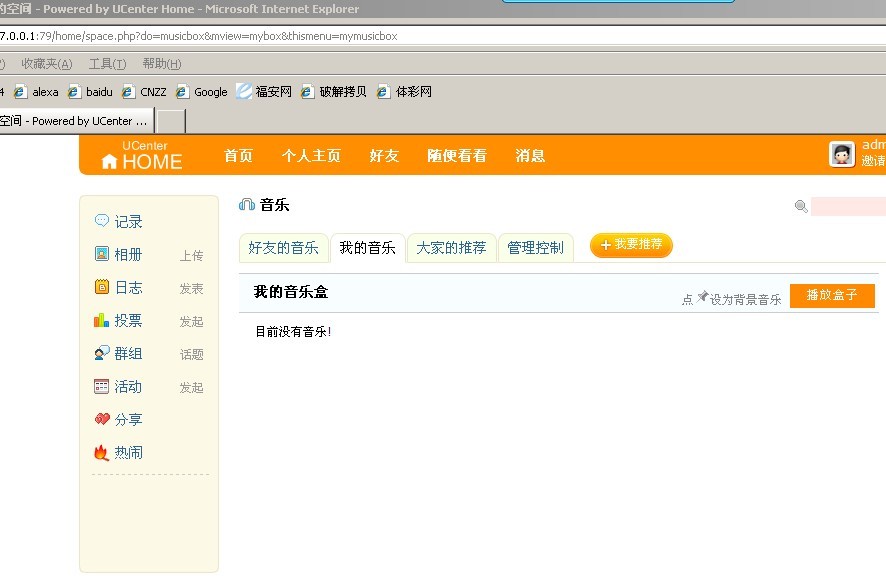This screenshot has width=886, height=582.
Task: Click the blank new tab button
Action: pyautogui.click(x=171, y=121)
